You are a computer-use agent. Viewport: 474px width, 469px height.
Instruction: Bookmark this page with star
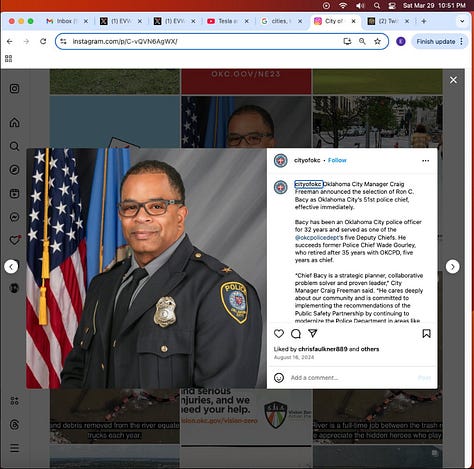(377, 41)
